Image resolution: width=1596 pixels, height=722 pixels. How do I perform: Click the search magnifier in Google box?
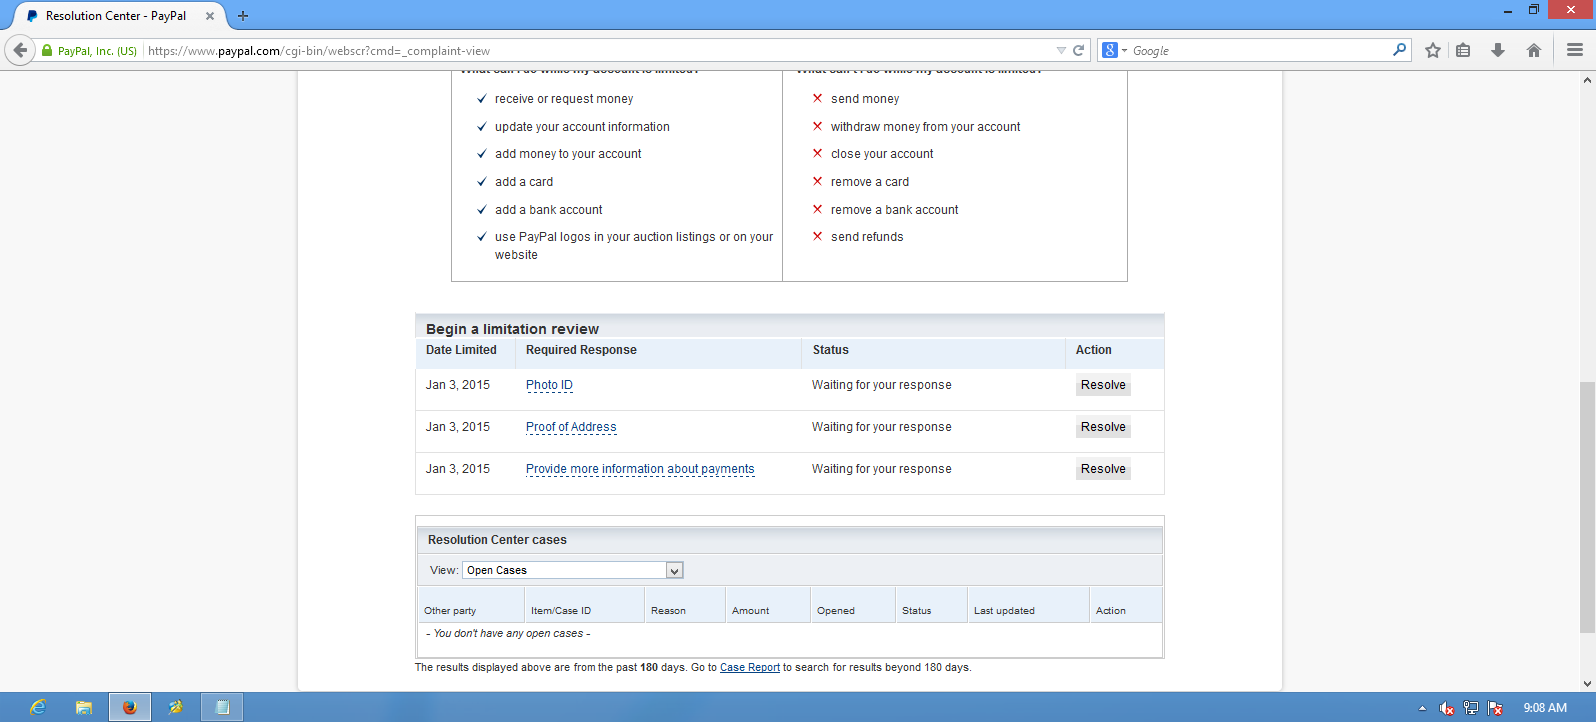click(1399, 50)
